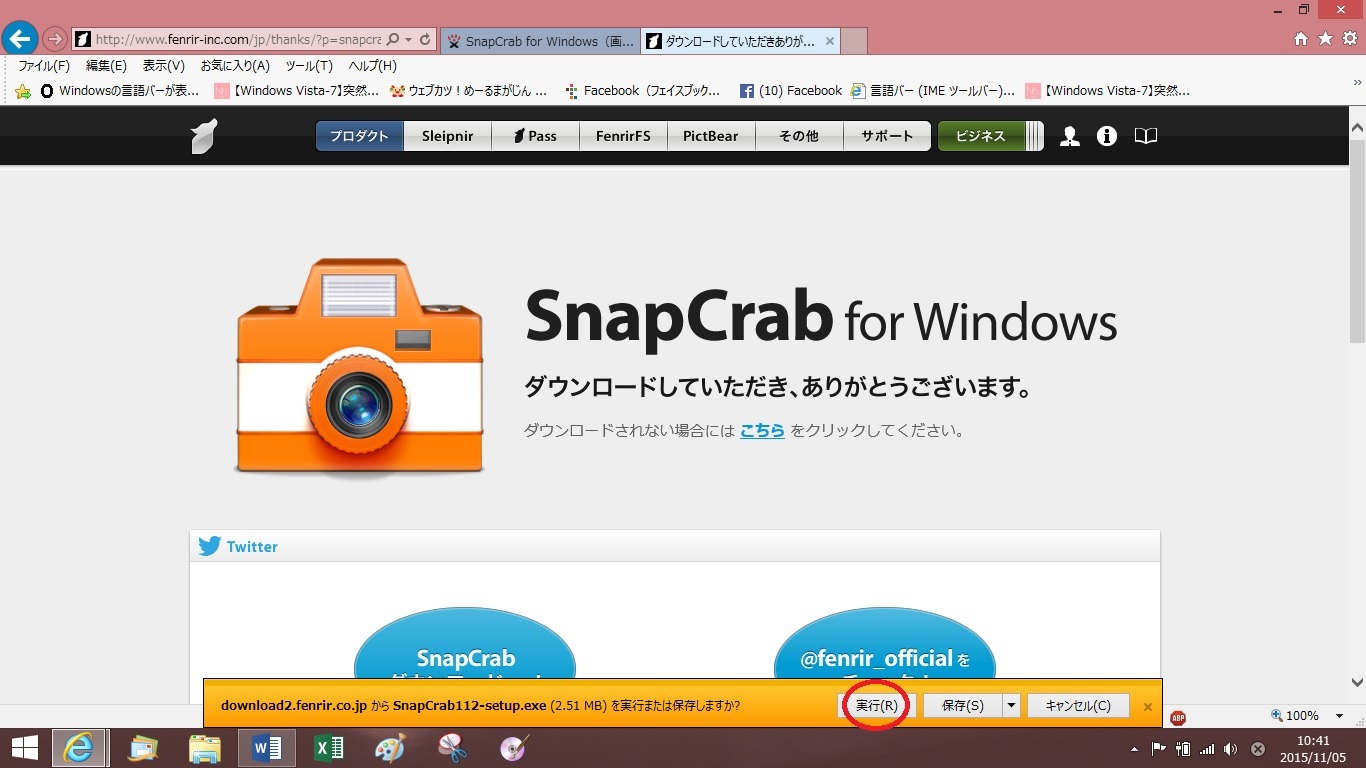Click the address bar search magnifier icon
This screenshot has width=1366, height=768.
tap(392, 40)
